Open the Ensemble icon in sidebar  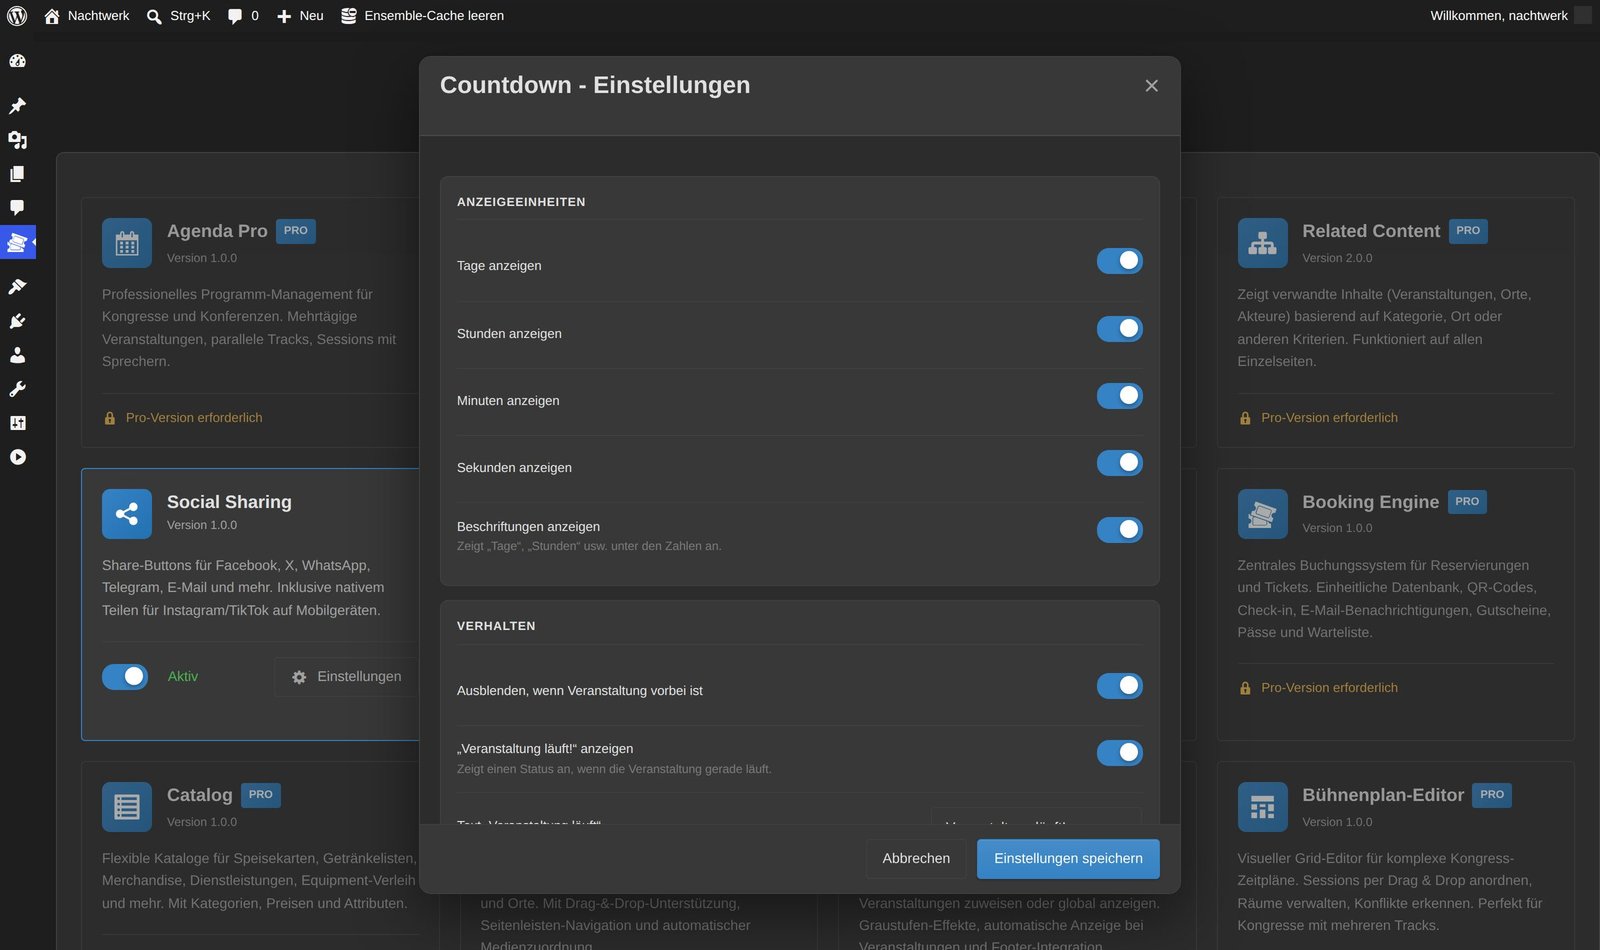coord(17,242)
